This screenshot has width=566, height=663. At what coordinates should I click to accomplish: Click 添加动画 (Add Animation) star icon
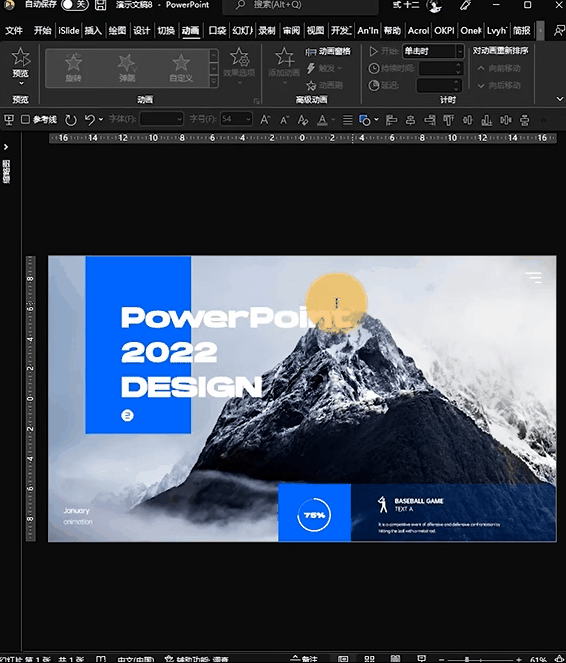[x=284, y=57]
